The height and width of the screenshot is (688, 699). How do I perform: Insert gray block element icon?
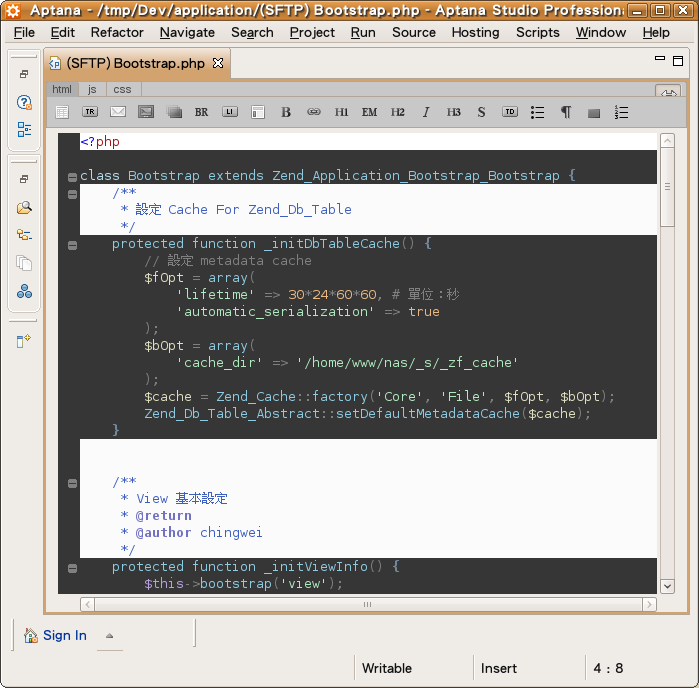(594, 113)
